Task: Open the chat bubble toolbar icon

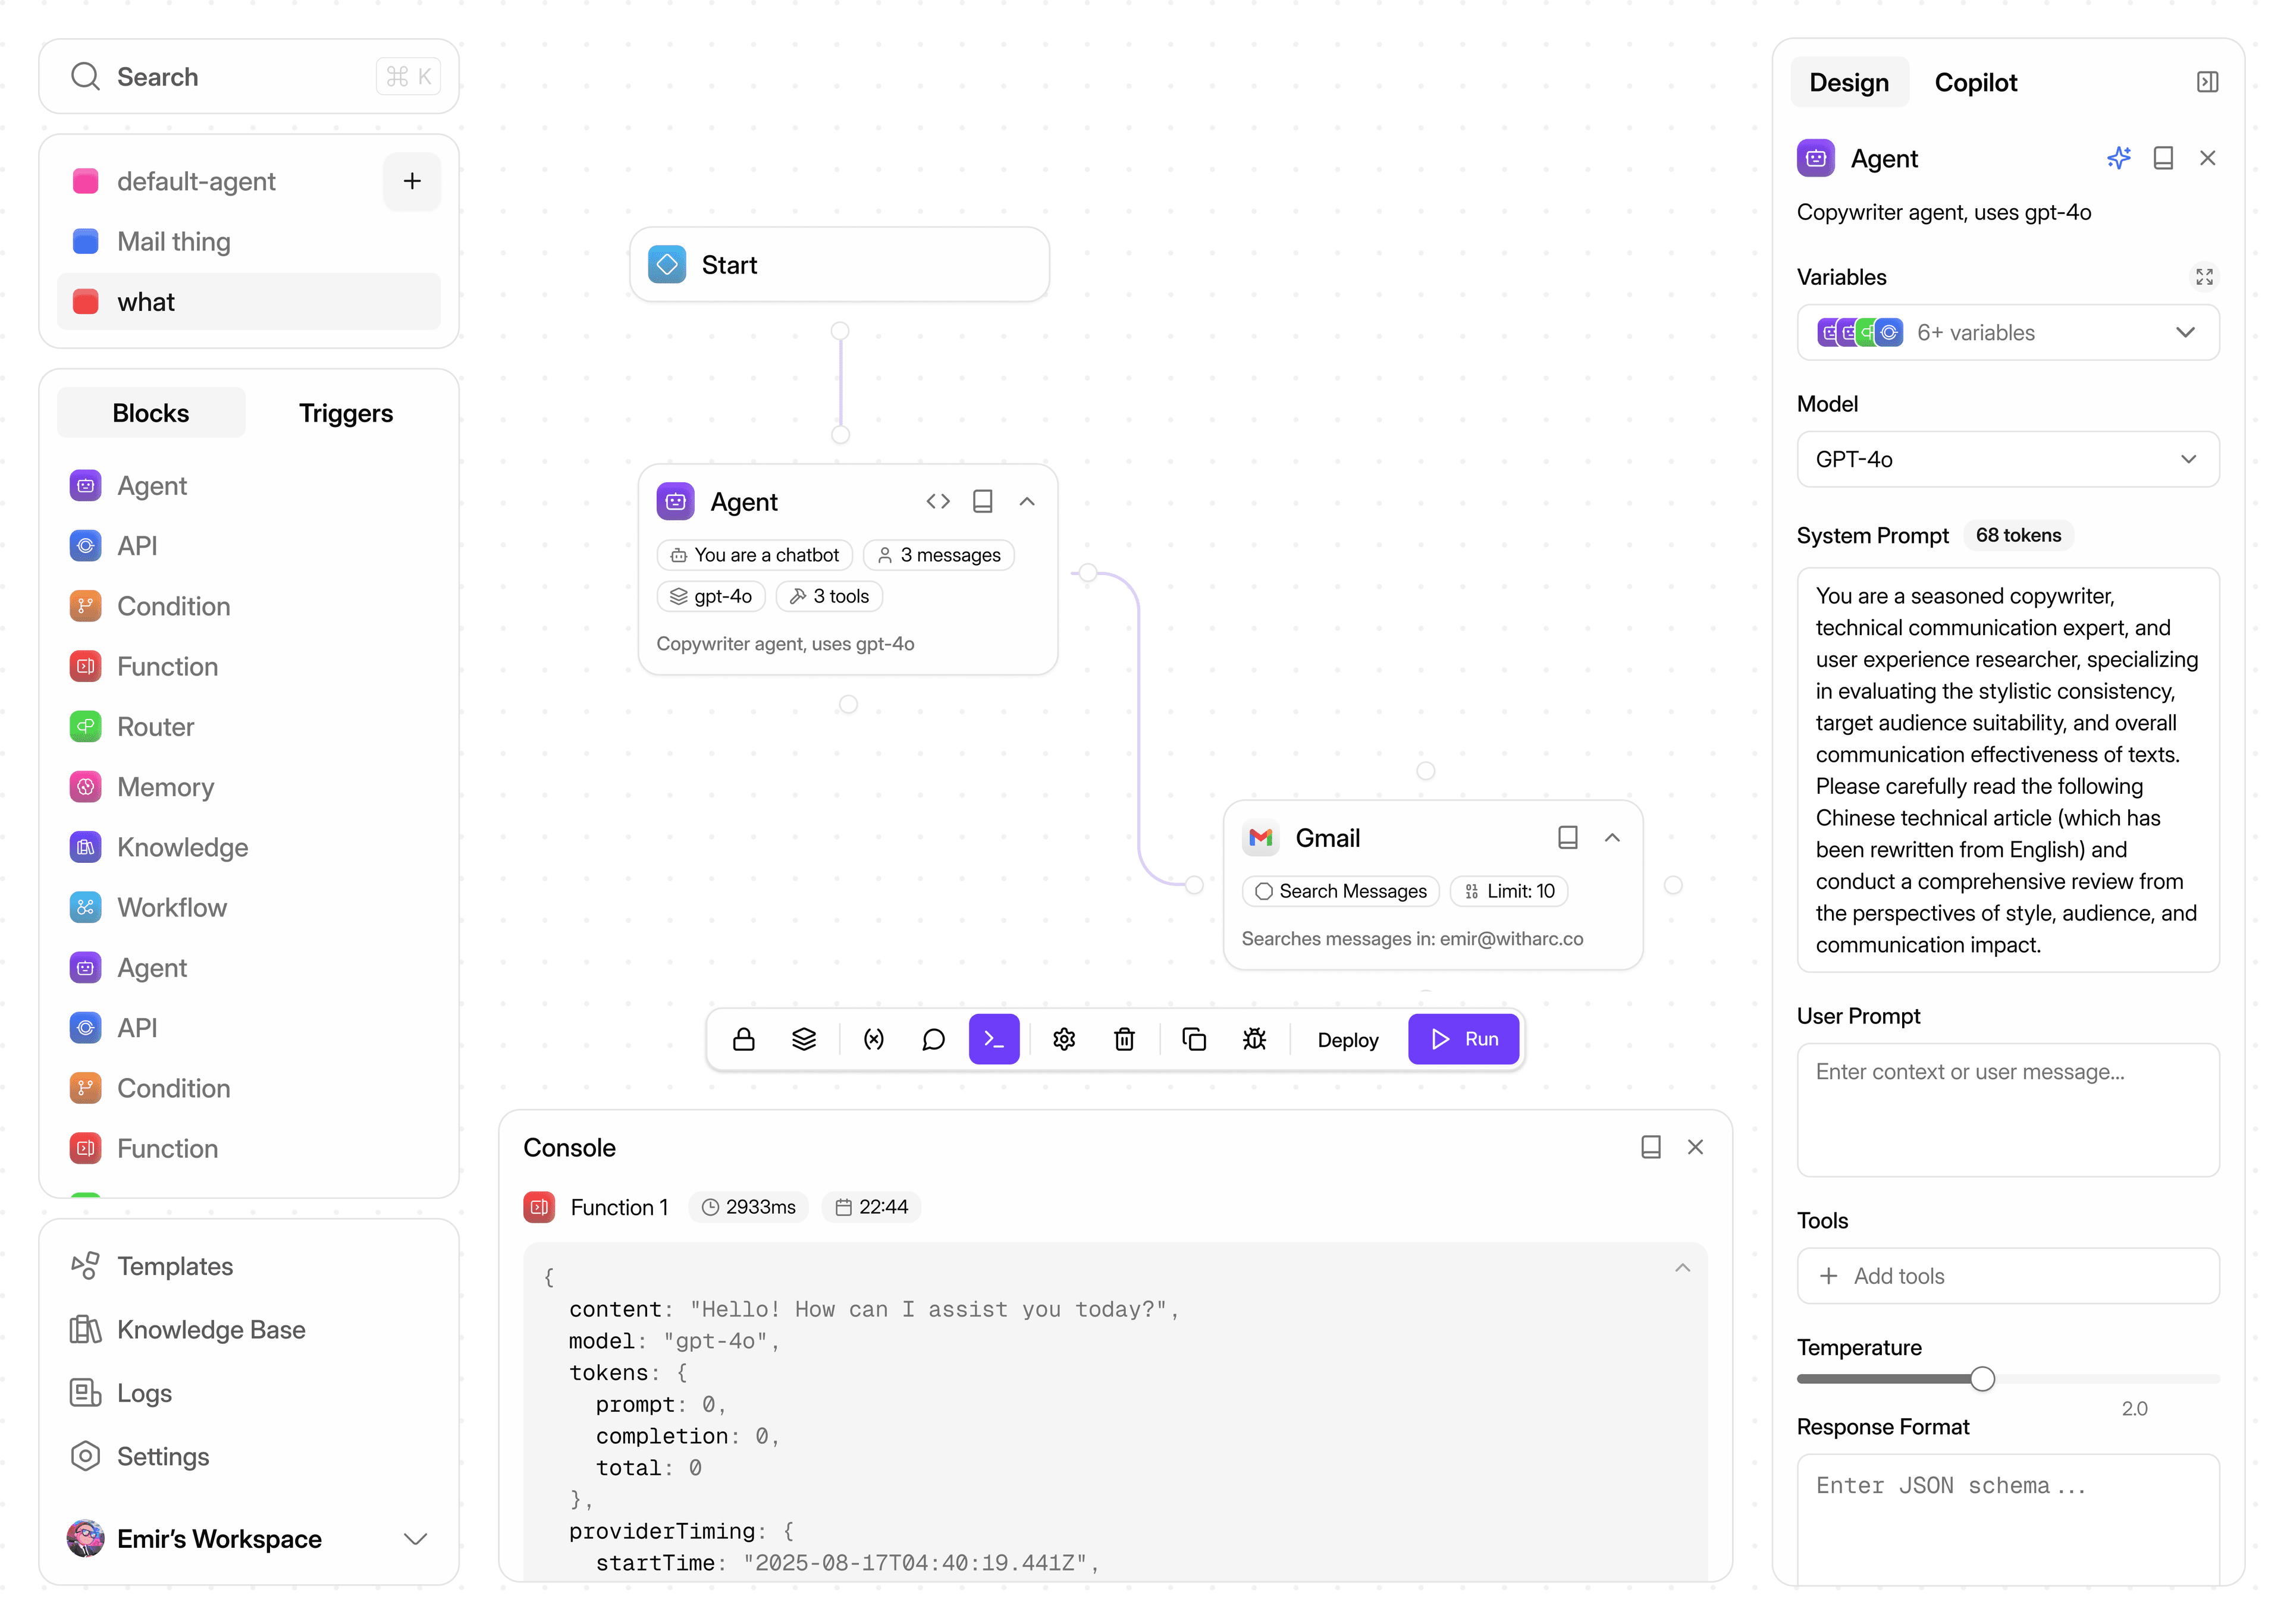Action: (933, 1039)
